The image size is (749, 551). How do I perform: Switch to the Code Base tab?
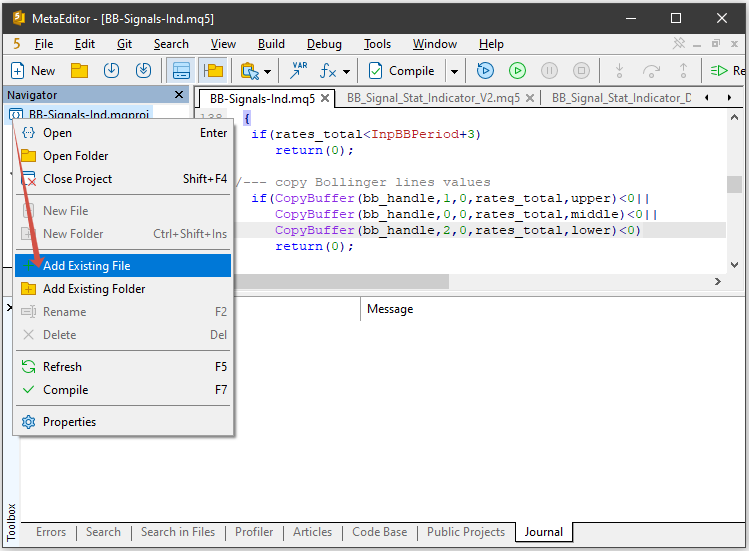click(380, 532)
